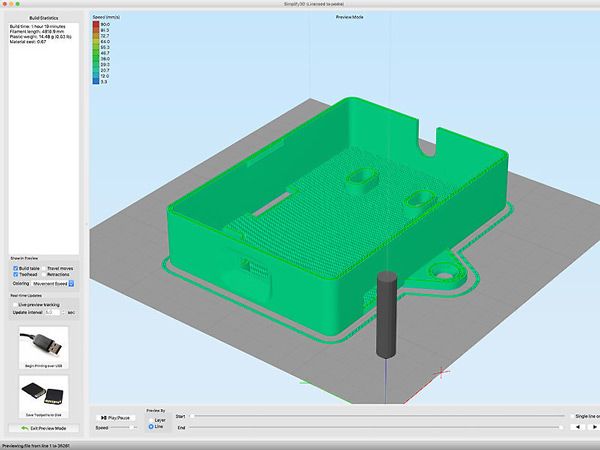
Task: Click the Update interval stepper arrows
Action: click(62, 312)
